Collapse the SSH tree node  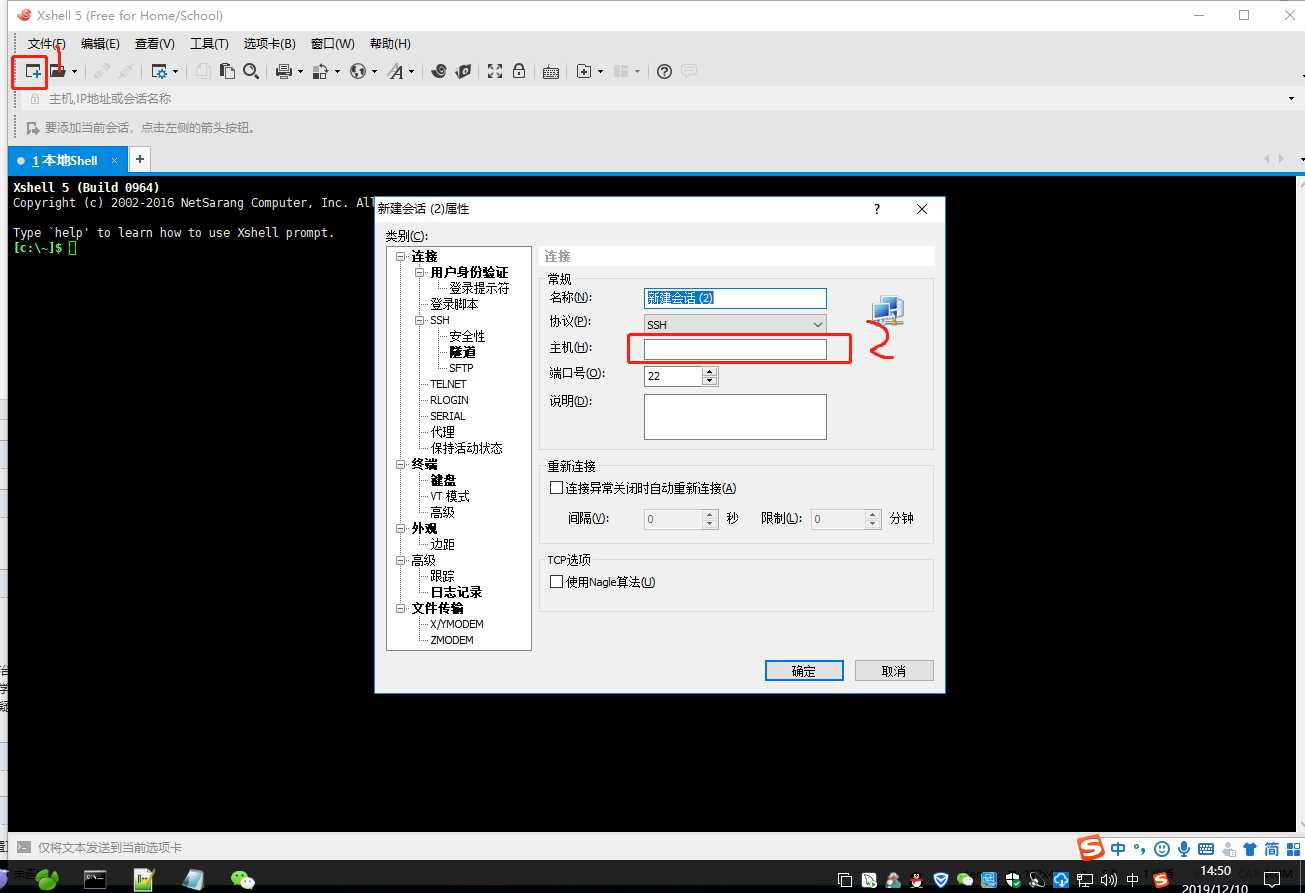pyautogui.click(x=421, y=321)
